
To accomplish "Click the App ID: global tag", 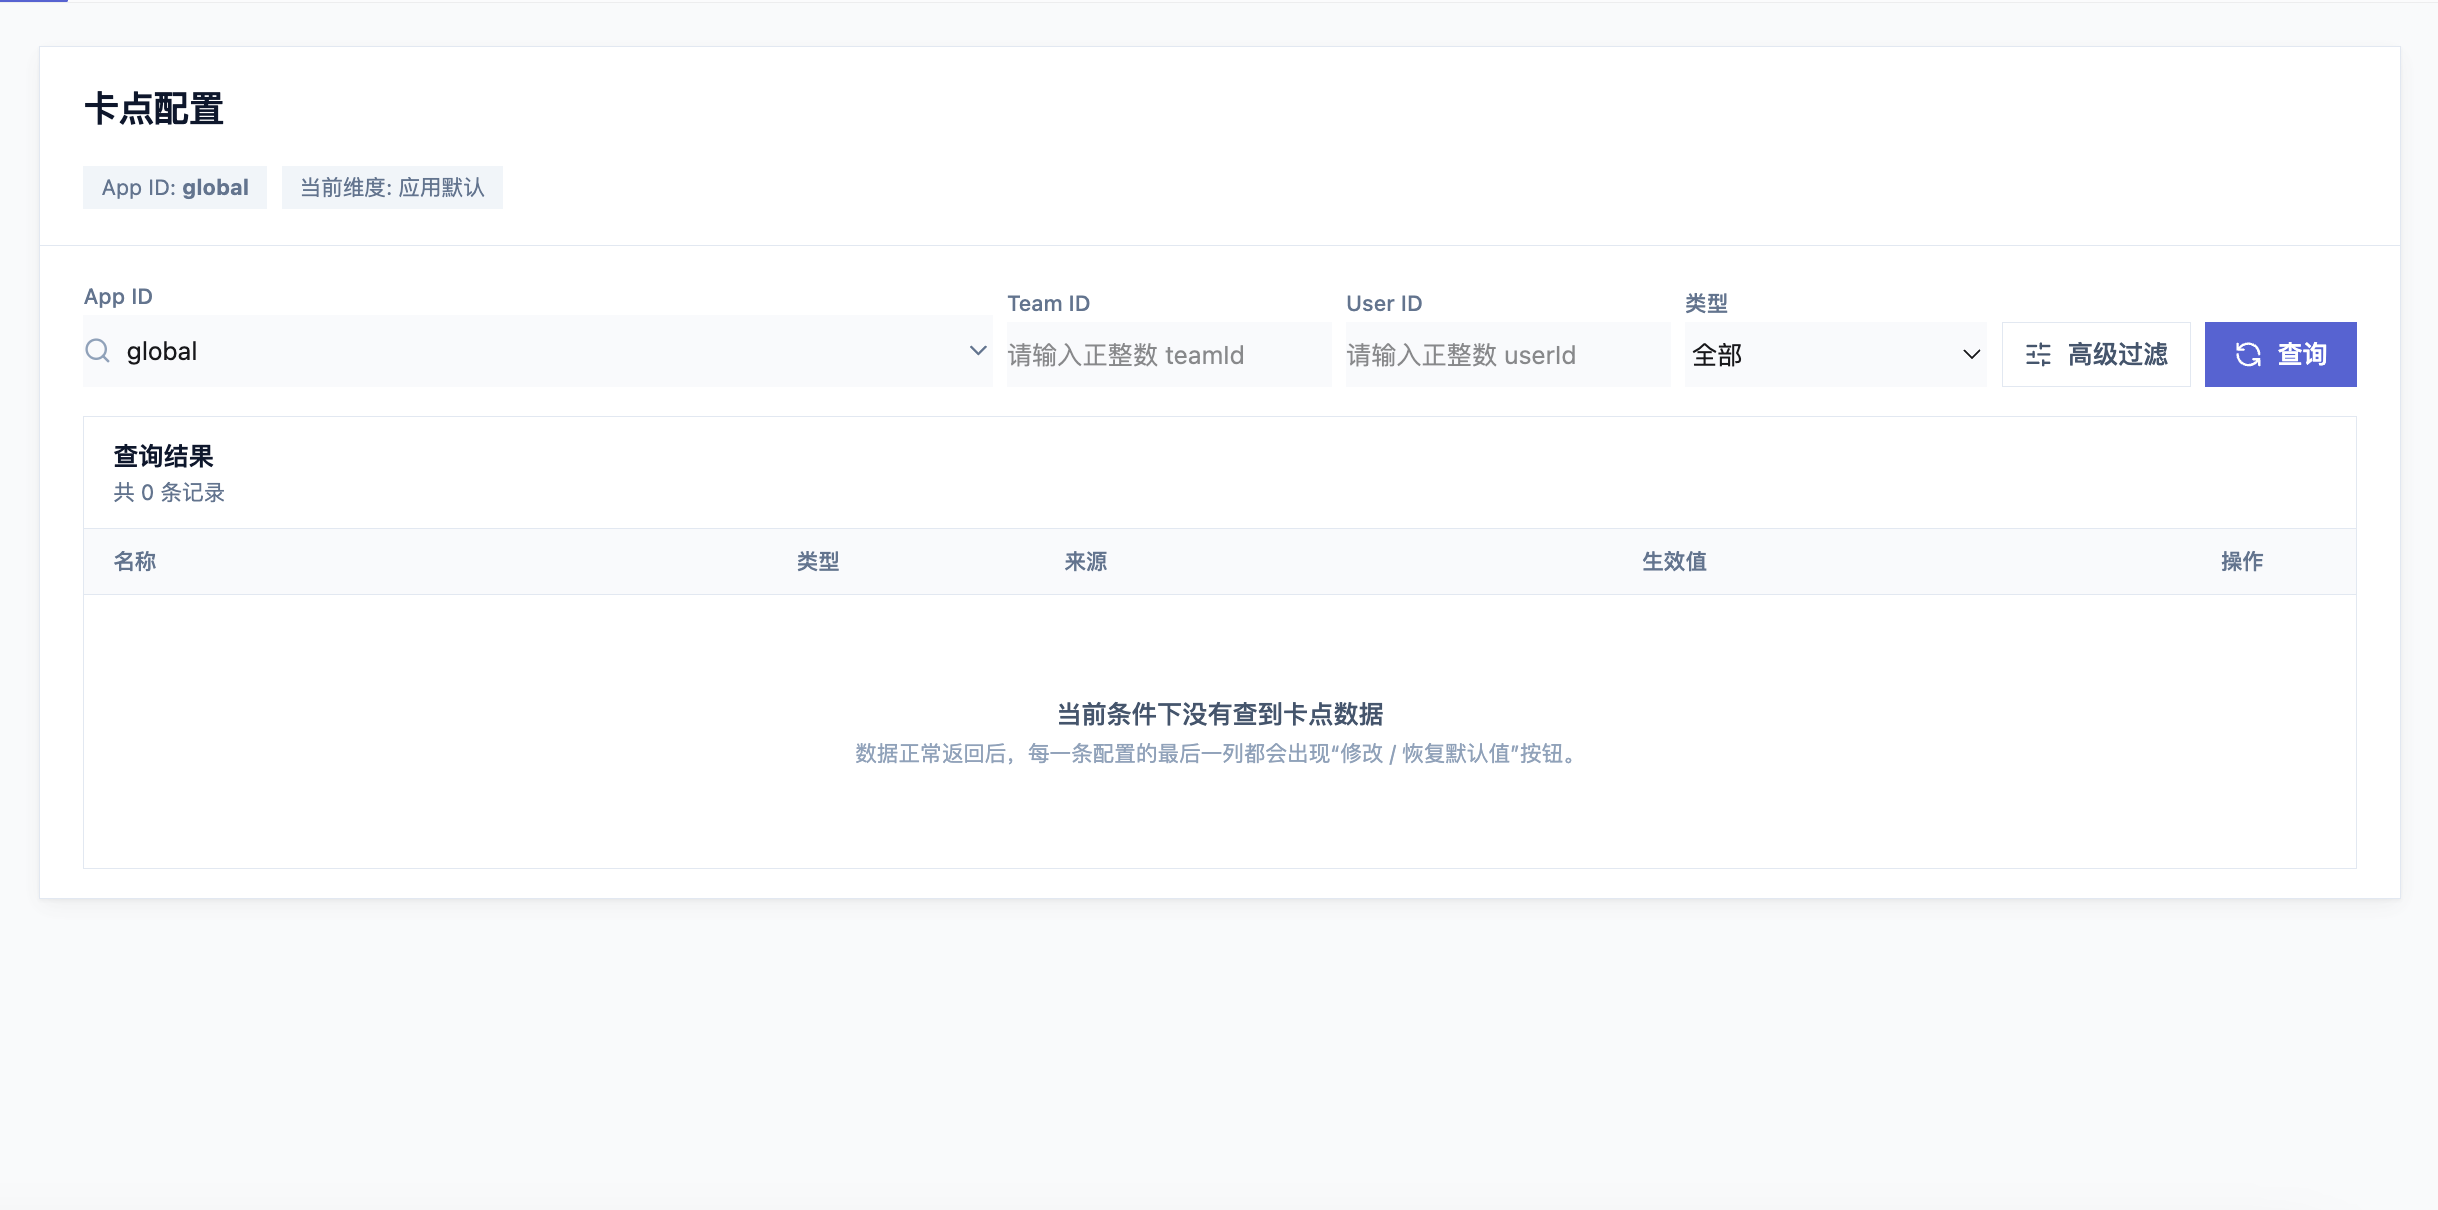I will tap(175, 188).
